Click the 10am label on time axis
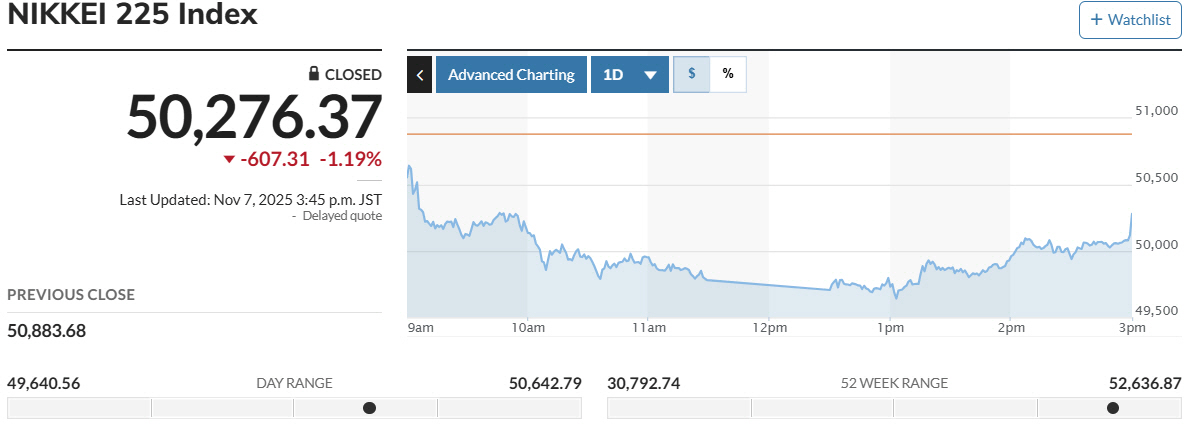1190x429 pixels. pyautogui.click(x=527, y=327)
